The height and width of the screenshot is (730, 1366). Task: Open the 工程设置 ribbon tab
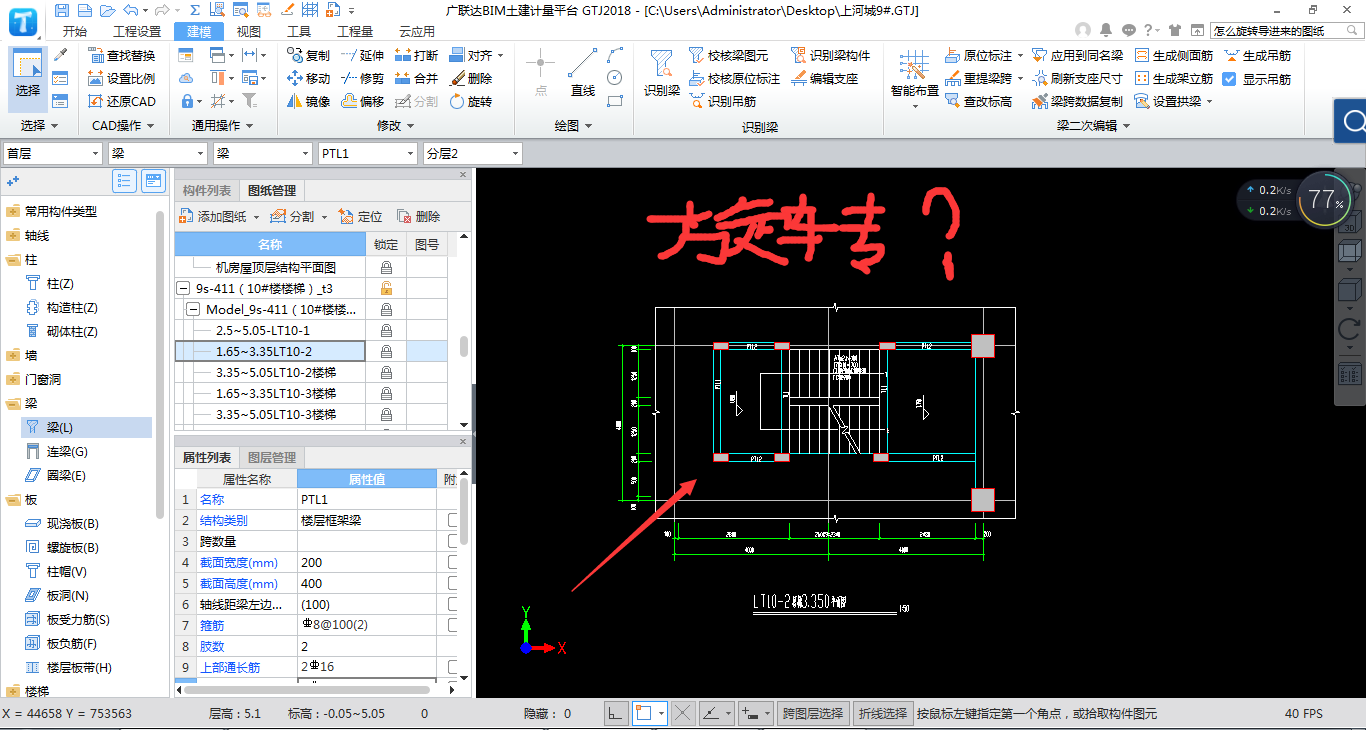(x=137, y=31)
